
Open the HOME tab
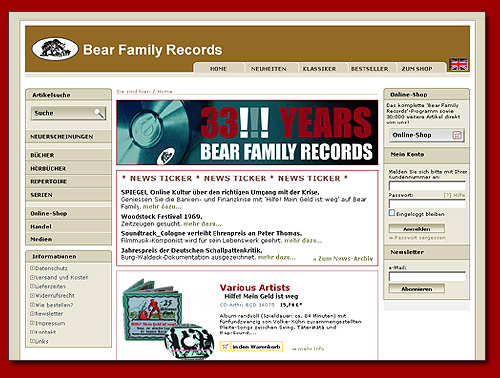coord(218,69)
